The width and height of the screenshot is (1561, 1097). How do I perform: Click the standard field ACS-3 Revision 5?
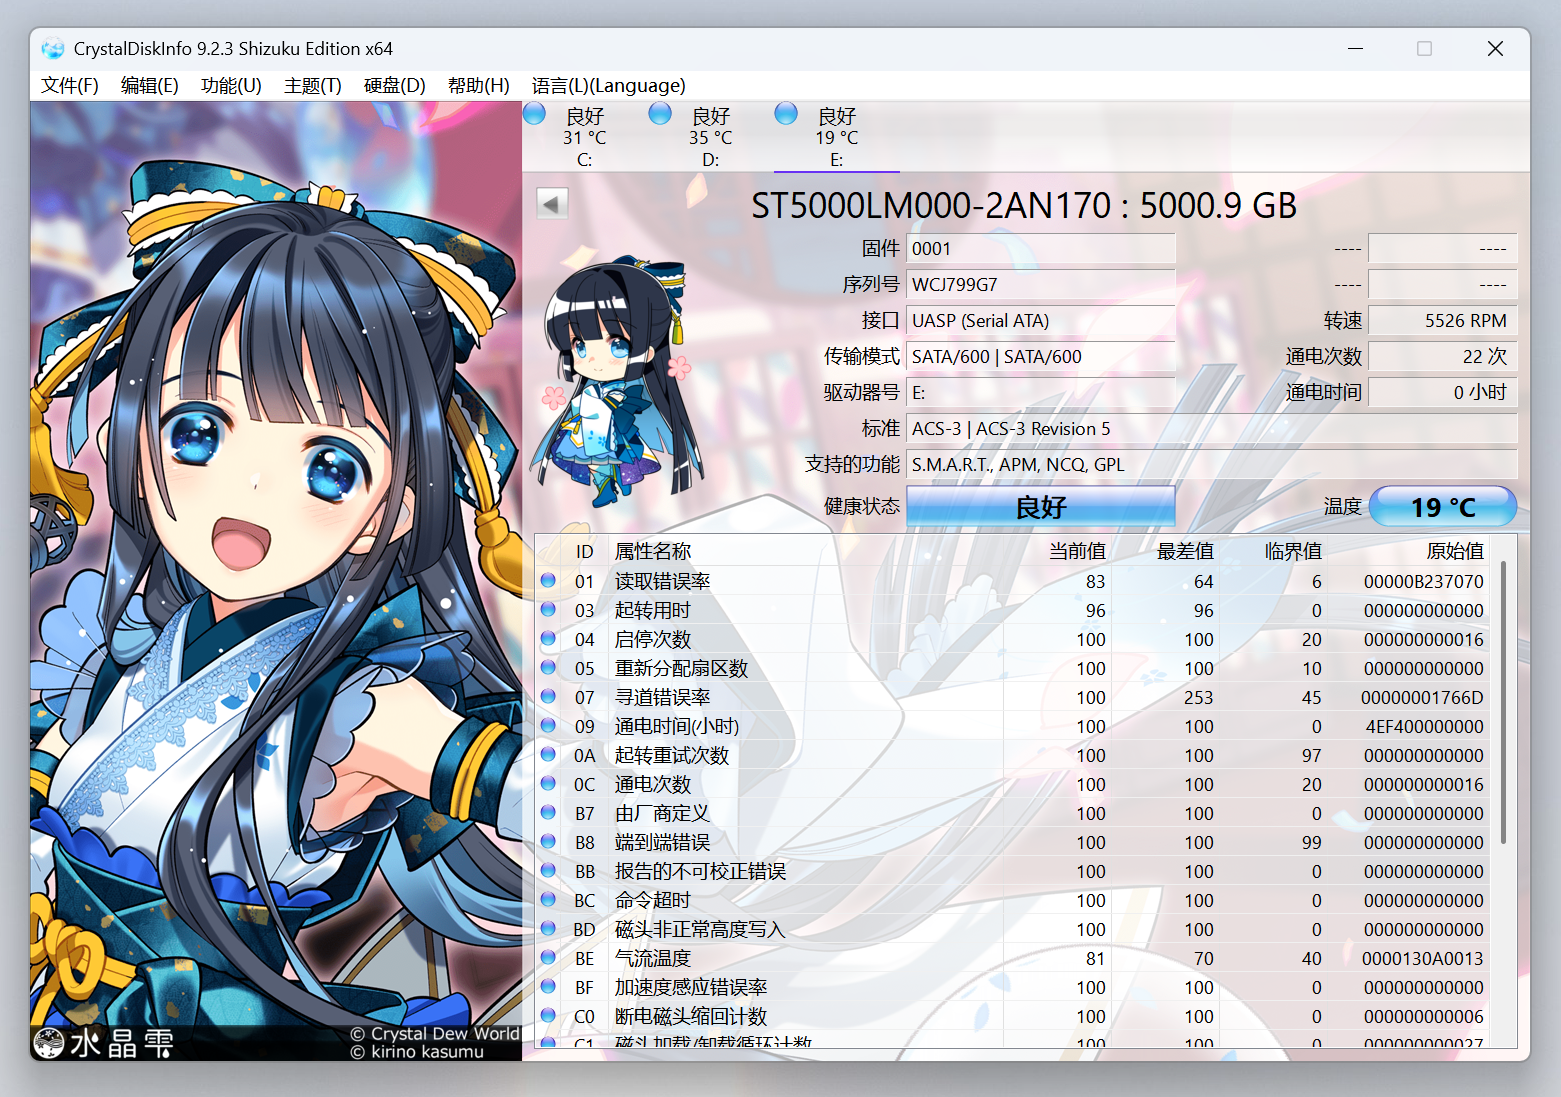coord(1212,428)
